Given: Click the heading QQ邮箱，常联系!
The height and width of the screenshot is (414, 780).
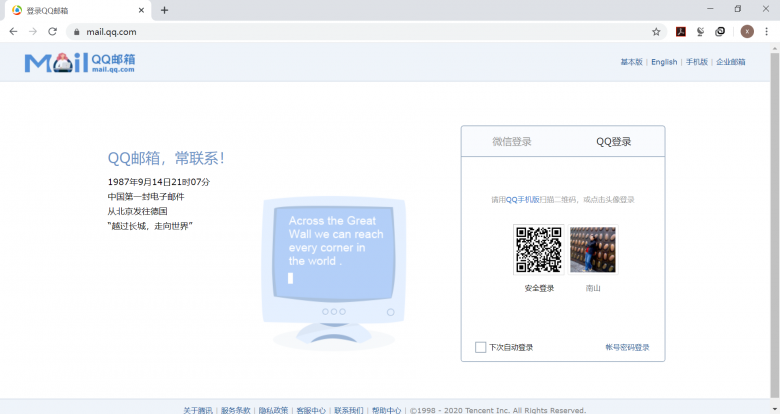Looking at the screenshot, I should [166, 158].
